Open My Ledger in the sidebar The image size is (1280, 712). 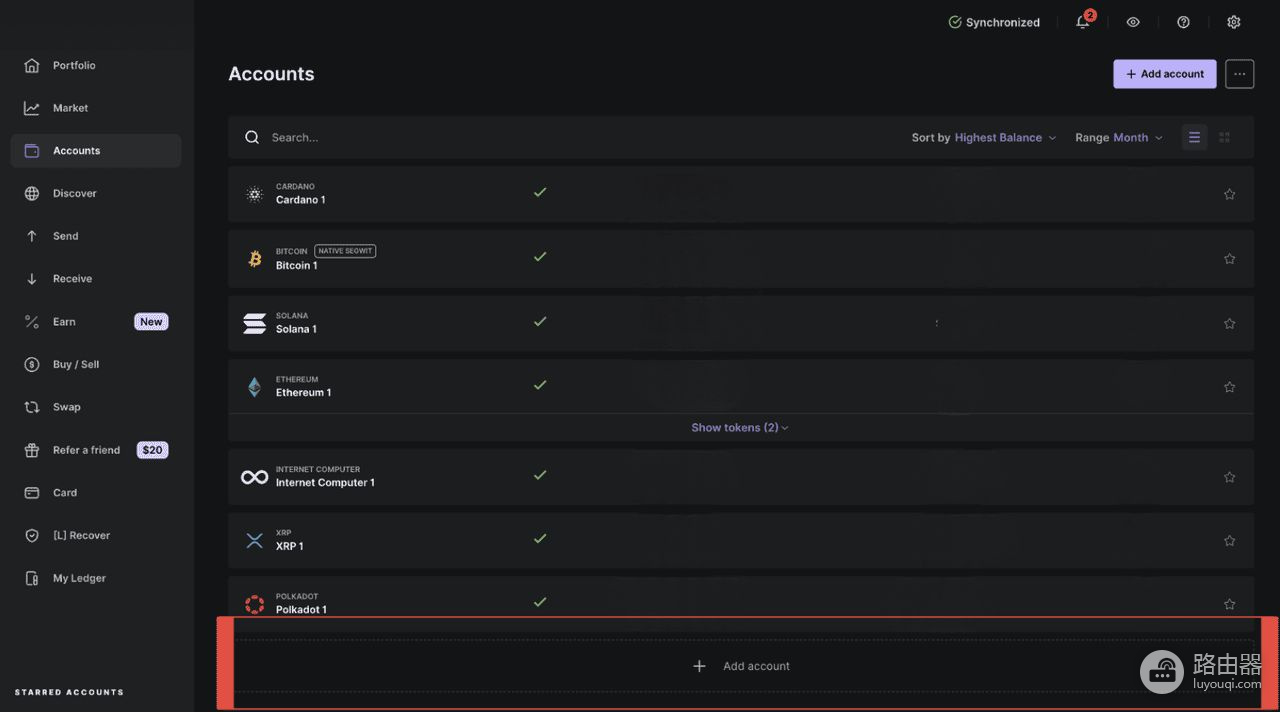pos(96,578)
